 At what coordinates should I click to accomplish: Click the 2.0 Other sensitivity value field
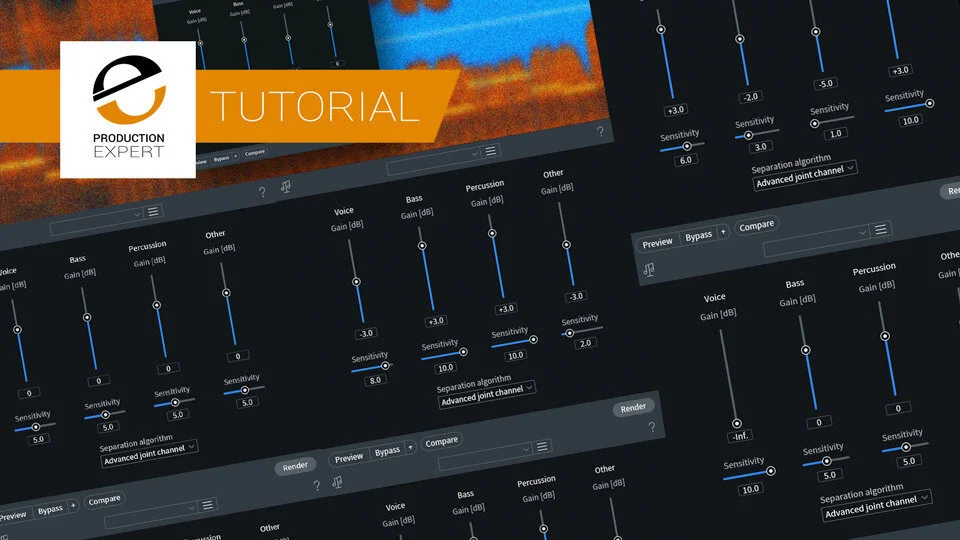click(585, 343)
